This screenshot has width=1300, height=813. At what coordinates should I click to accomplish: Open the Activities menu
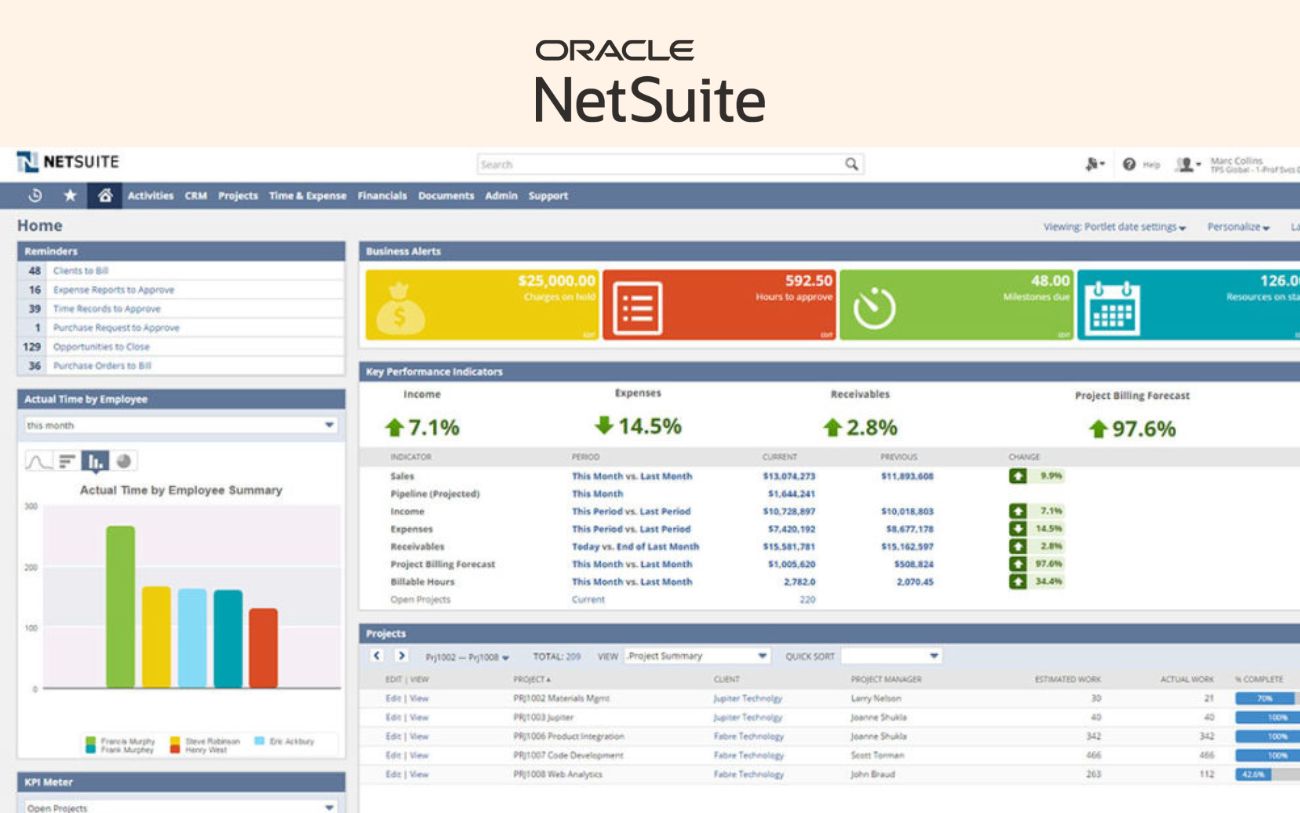[x=150, y=196]
